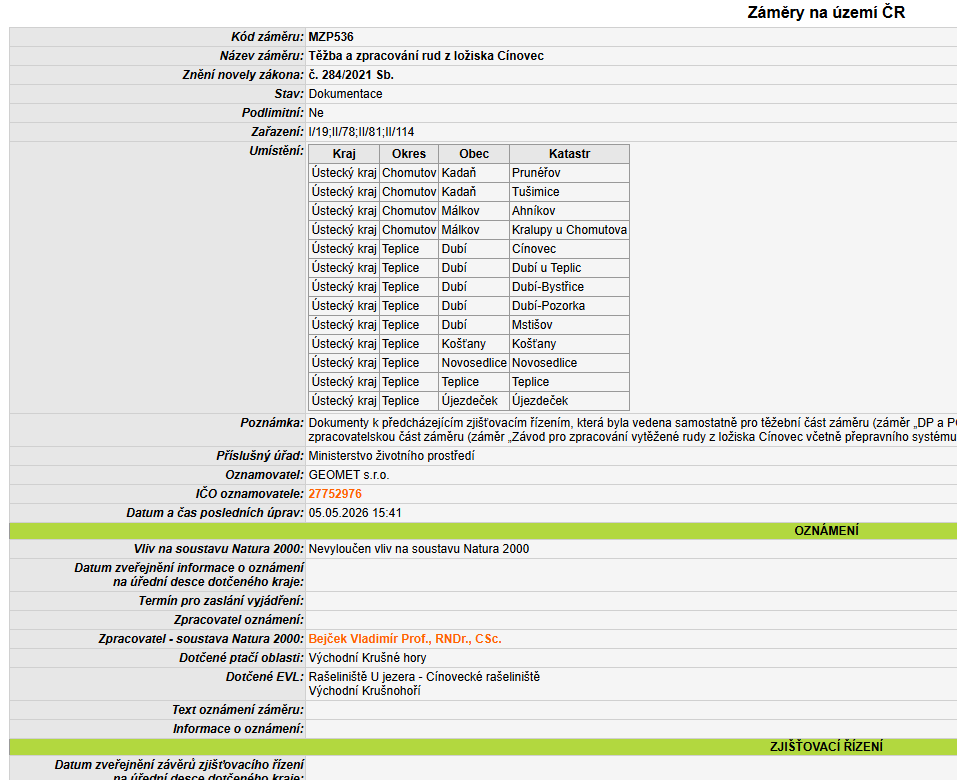Image resolution: width=957 pixels, height=780 pixels.
Task: Click the authority Ministerstvo životního prostředí
Action: [391, 455]
